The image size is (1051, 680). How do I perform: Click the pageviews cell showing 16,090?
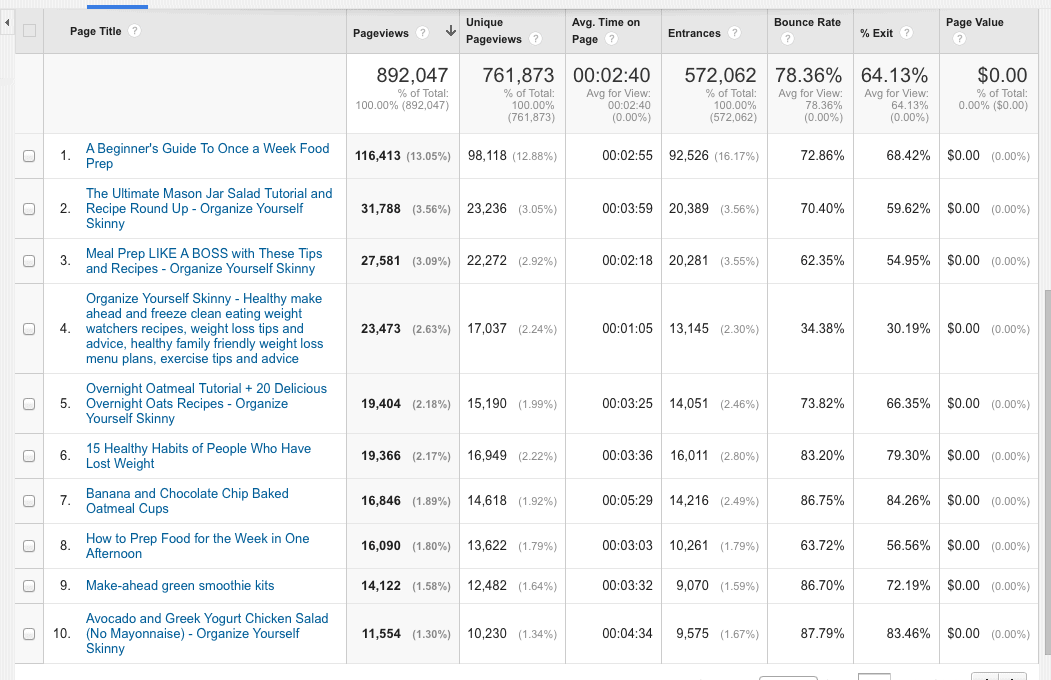click(381, 546)
